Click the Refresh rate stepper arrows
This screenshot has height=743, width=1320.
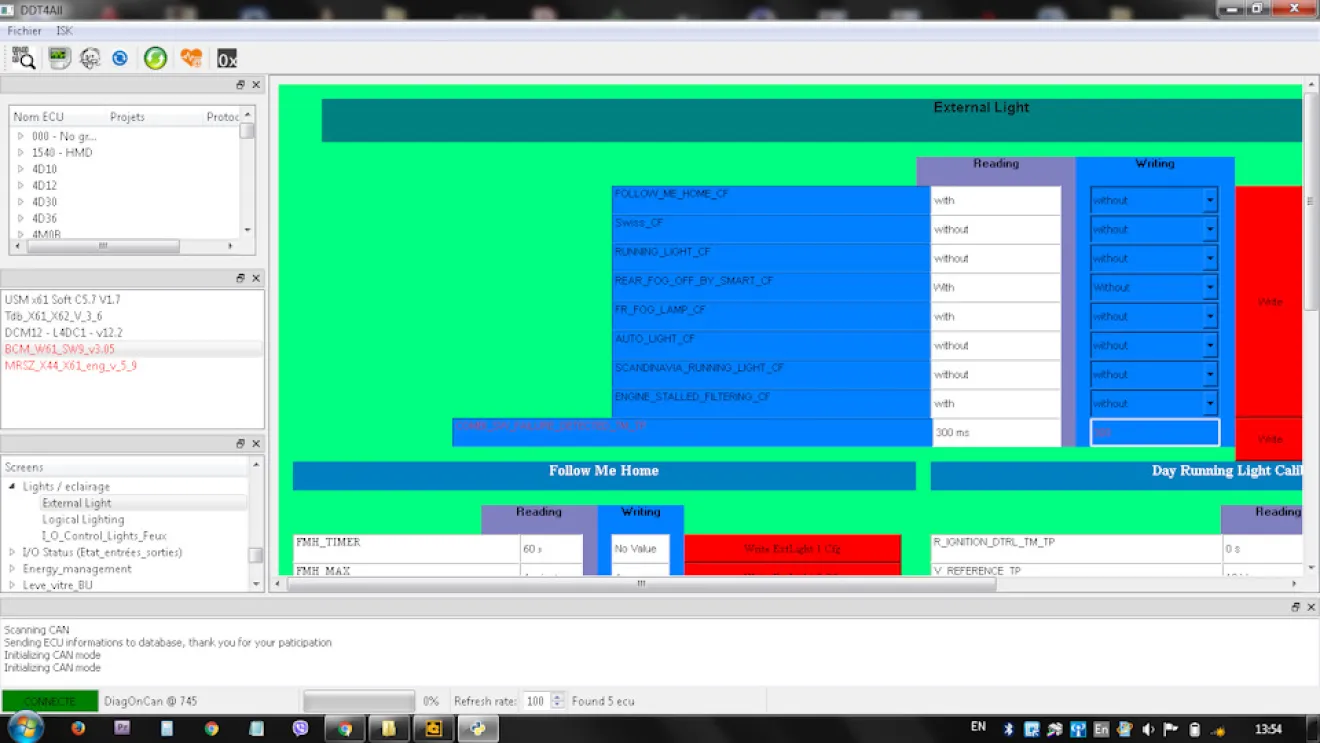(558, 701)
